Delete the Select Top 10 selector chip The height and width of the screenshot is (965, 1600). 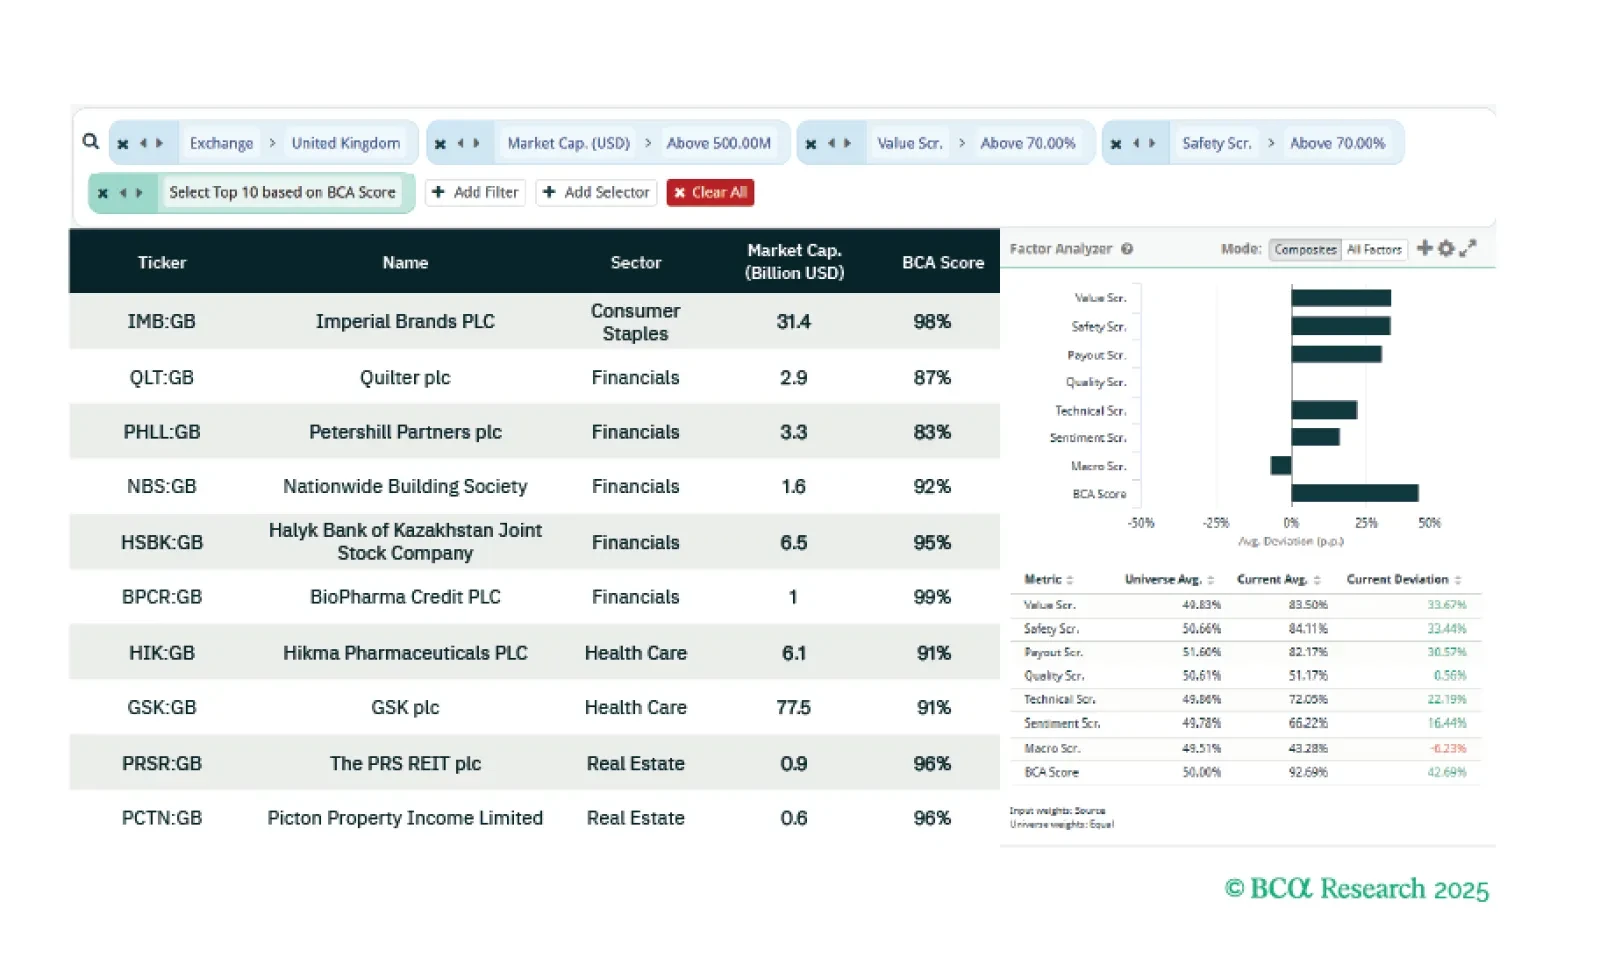pos(103,193)
